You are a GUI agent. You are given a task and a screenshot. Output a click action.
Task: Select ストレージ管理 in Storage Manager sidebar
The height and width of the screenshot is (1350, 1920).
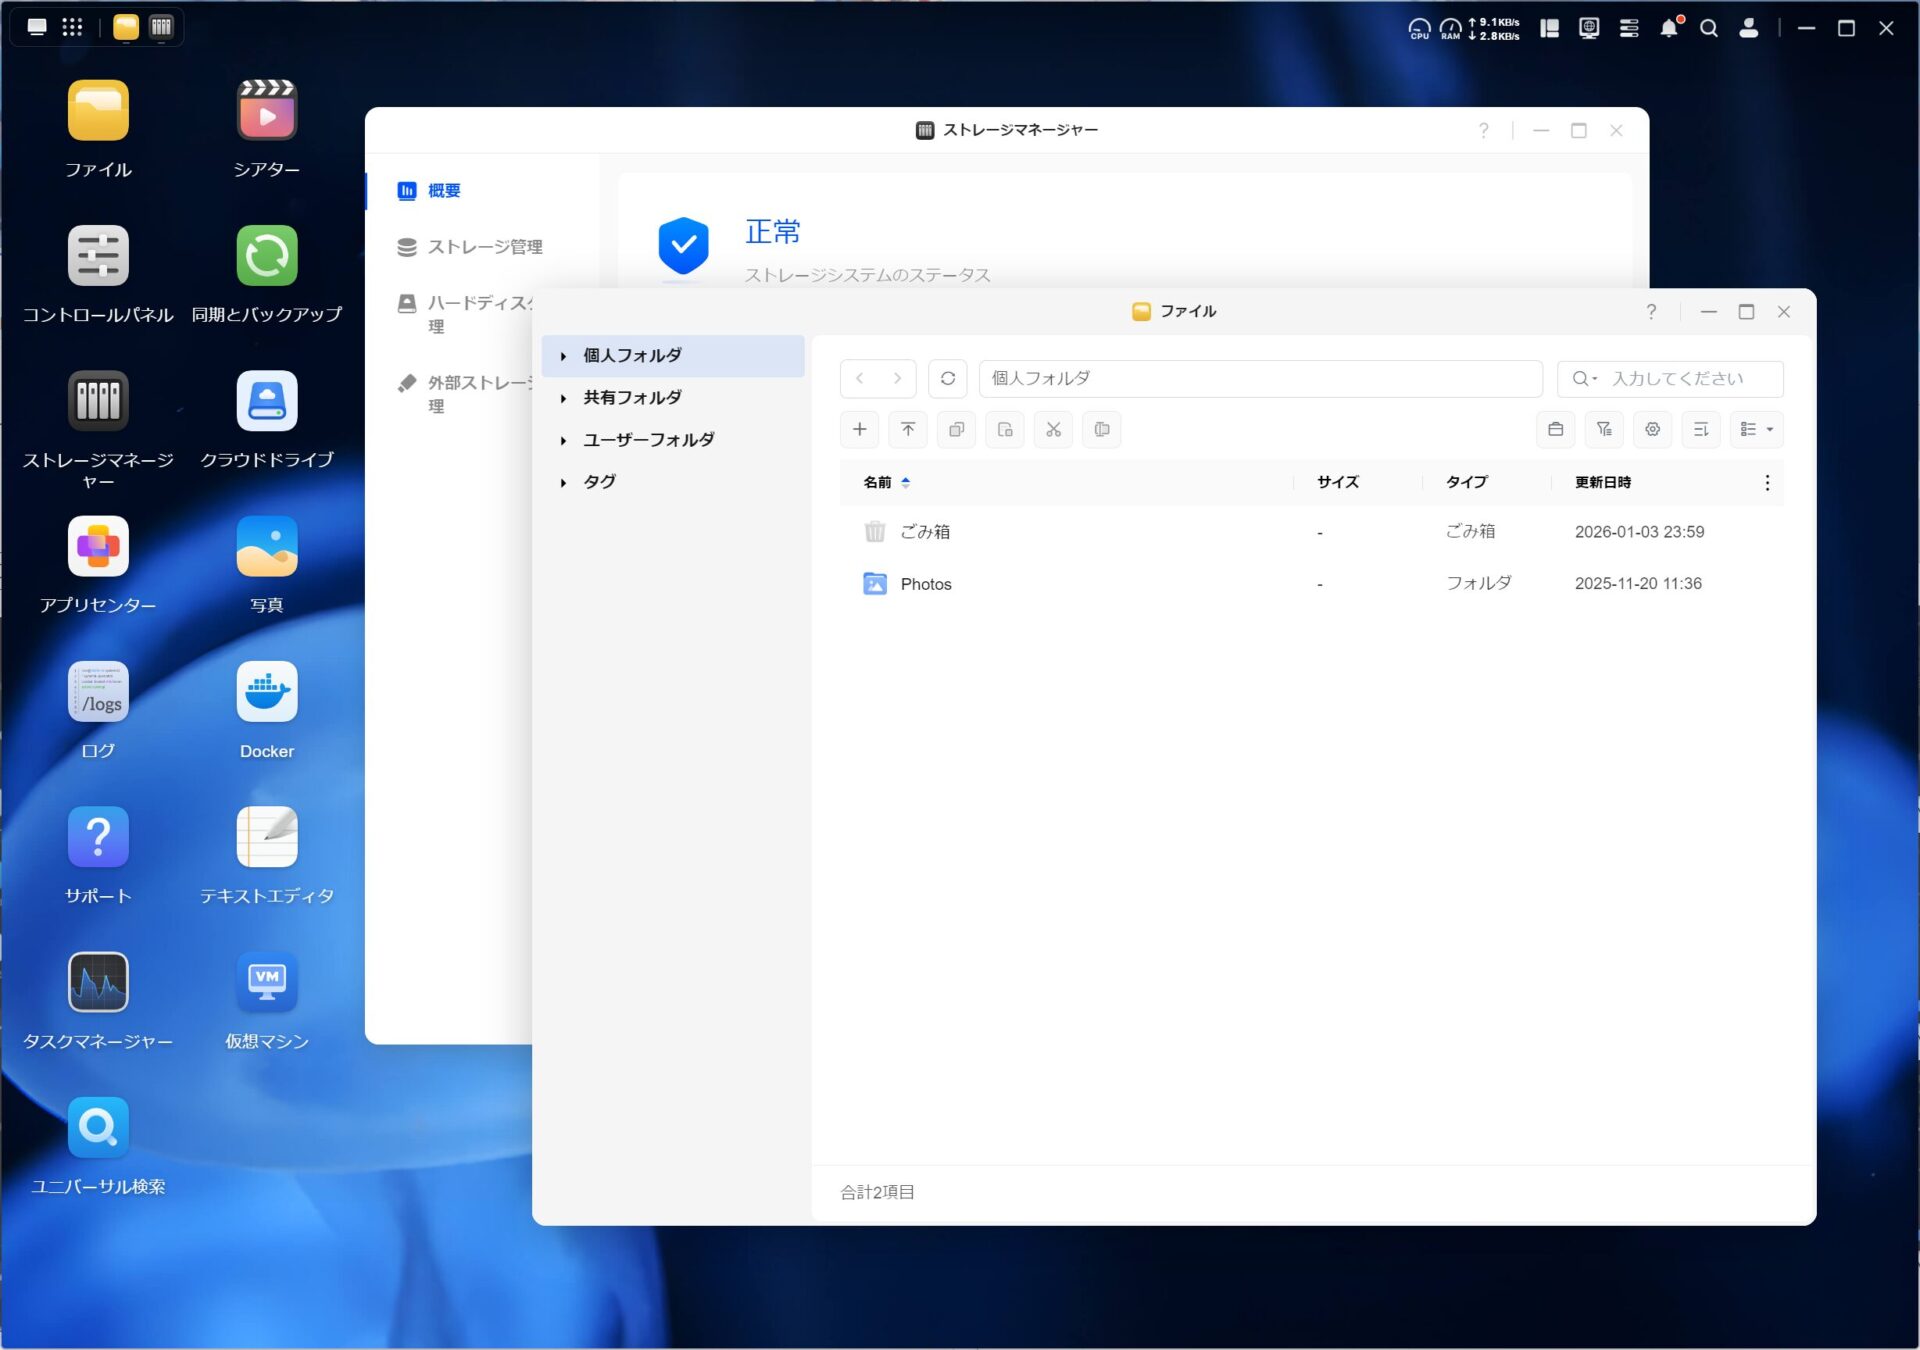tap(484, 247)
